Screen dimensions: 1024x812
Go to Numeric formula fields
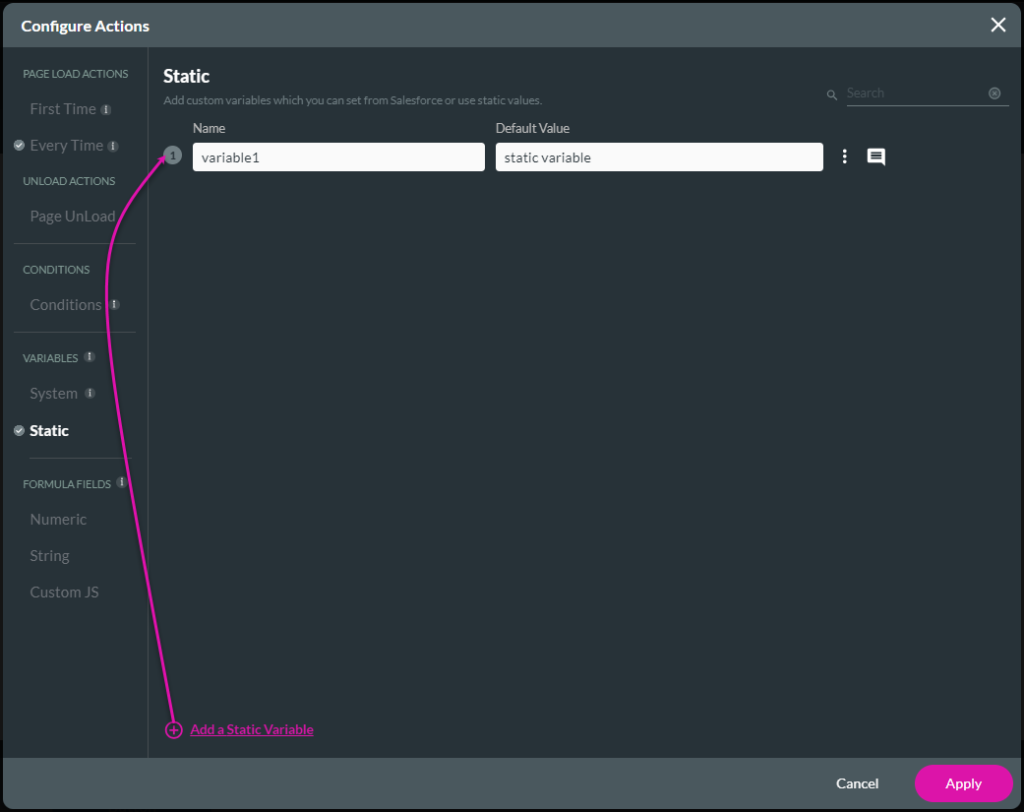point(58,519)
